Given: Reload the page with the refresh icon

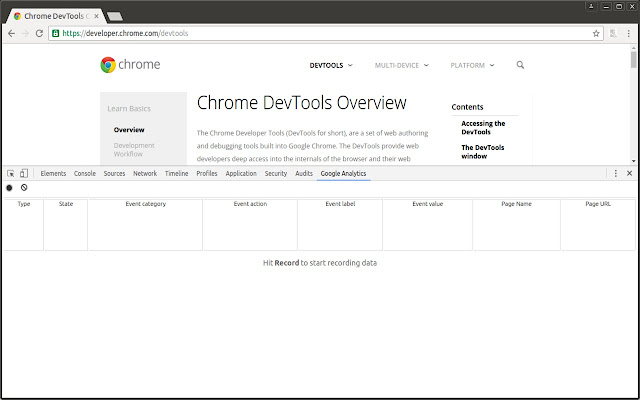Looking at the screenshot, I should tap(39, 33).
